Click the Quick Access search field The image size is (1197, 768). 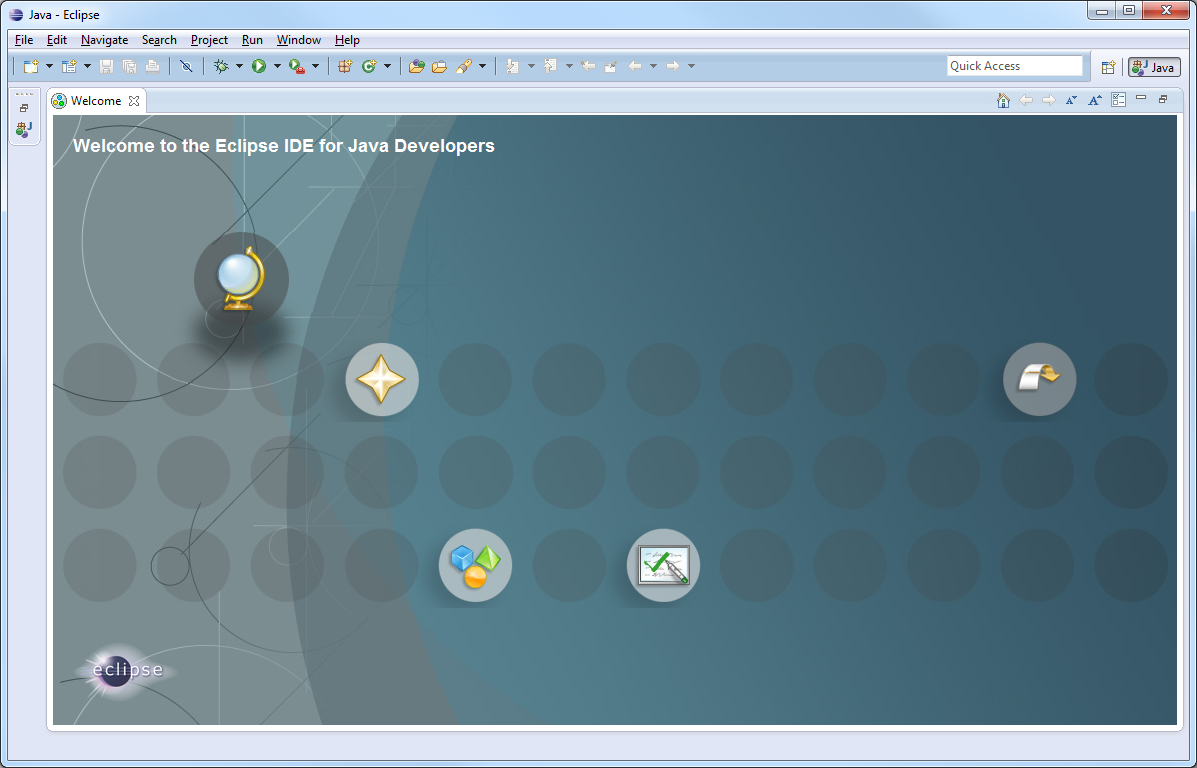(x=1015, y=66)
